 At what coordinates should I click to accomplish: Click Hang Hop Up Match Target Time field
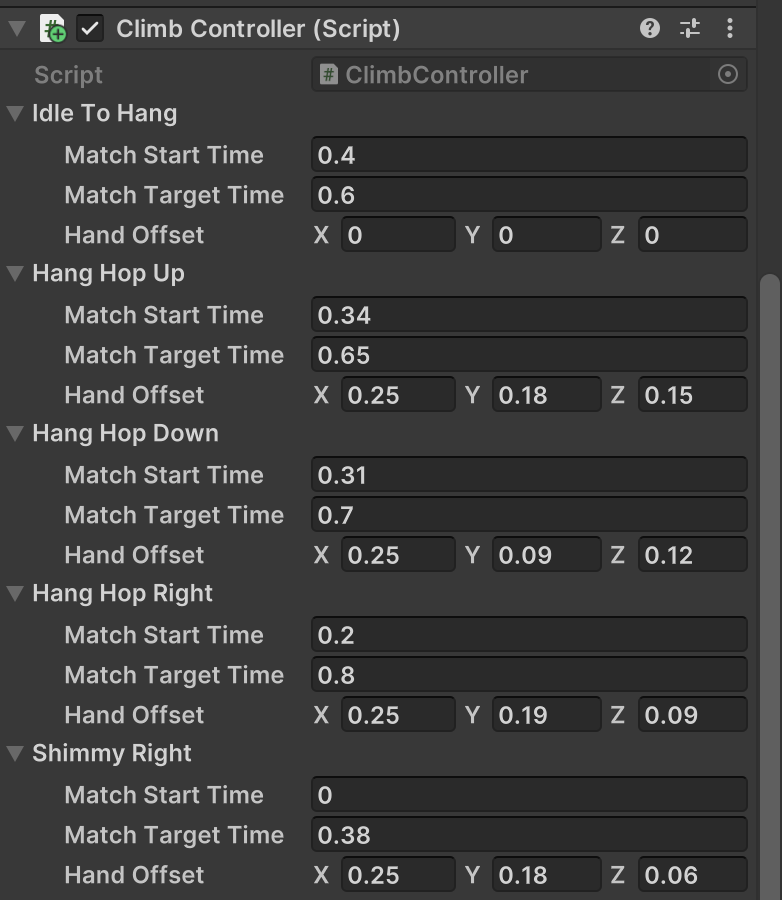coord(529,355)
